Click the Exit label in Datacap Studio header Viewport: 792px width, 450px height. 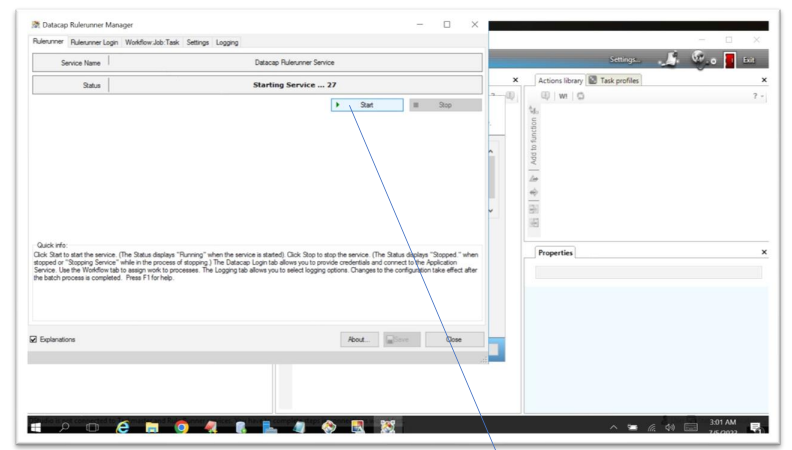pyautogui.click(x=749, y=60)
